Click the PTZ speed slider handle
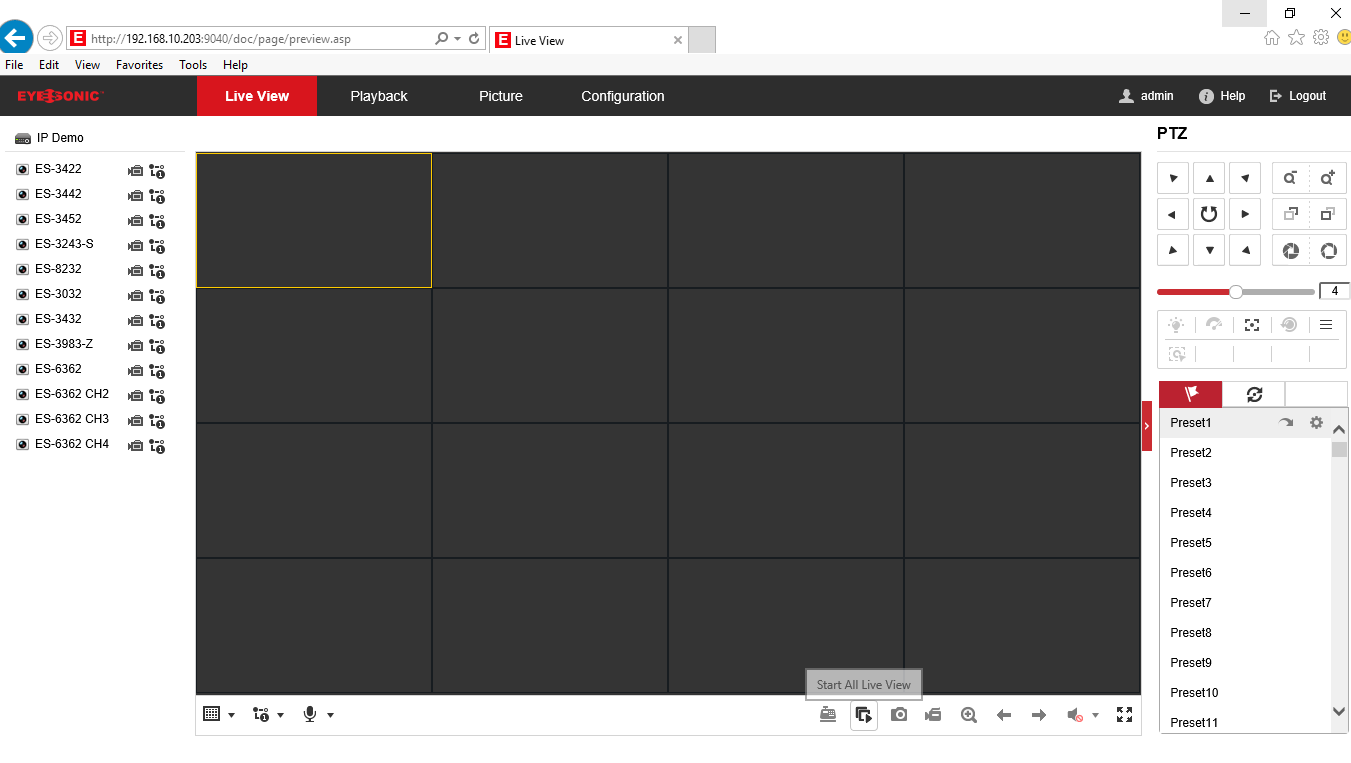The height and width of the screenshot is (763, 1351). (x=1236, y=292)
